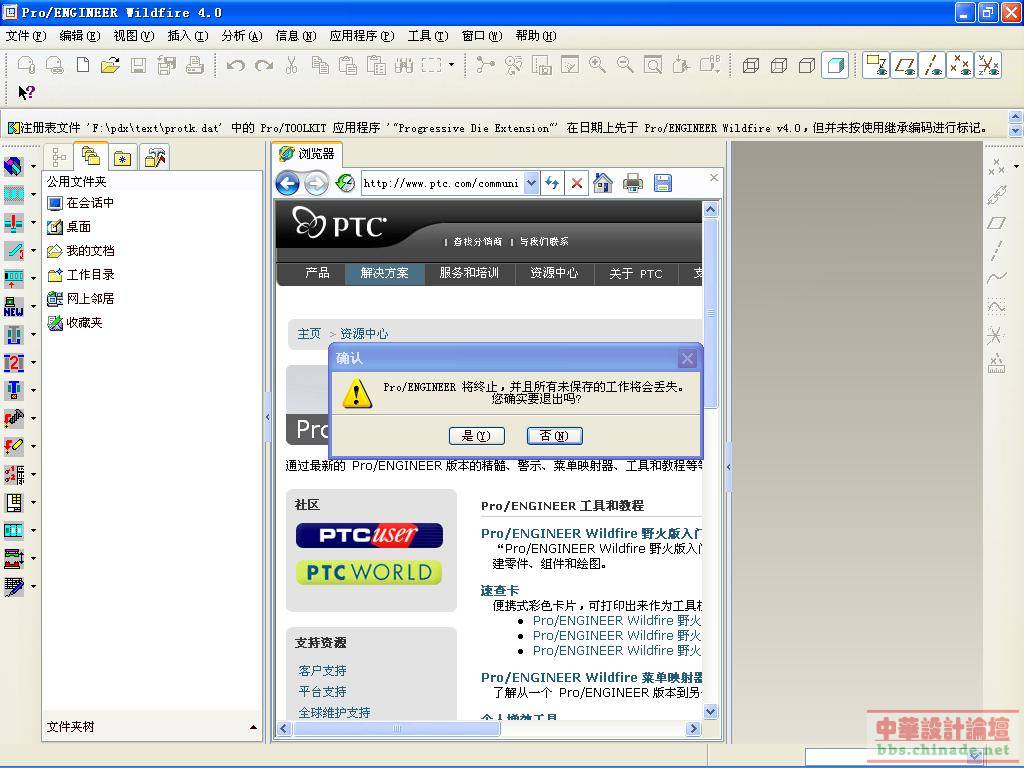Viewport: 1024px width, 768px height.
Task: Print the browser page
Action: pos(633,184)
